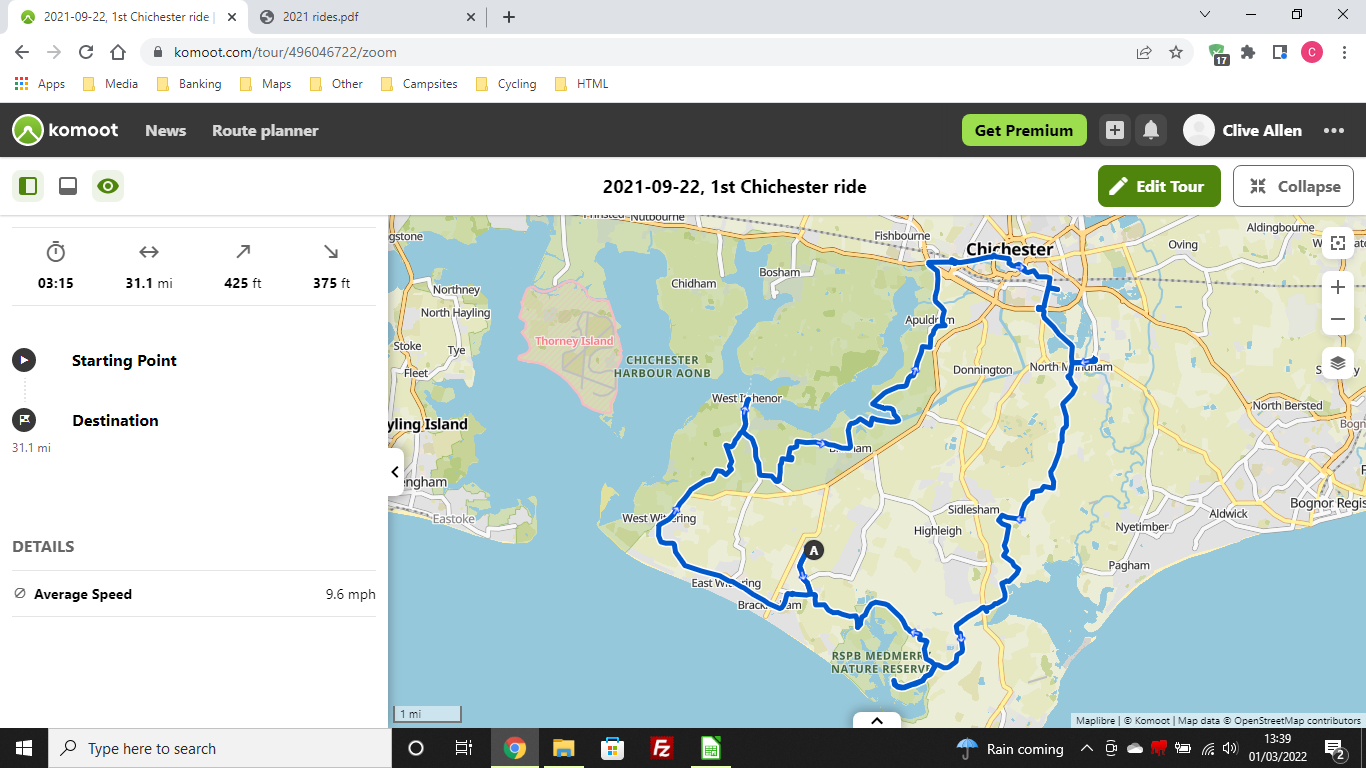Click the Starting Point play icon
Viewport: 1366px width, 768px height.
24,360
